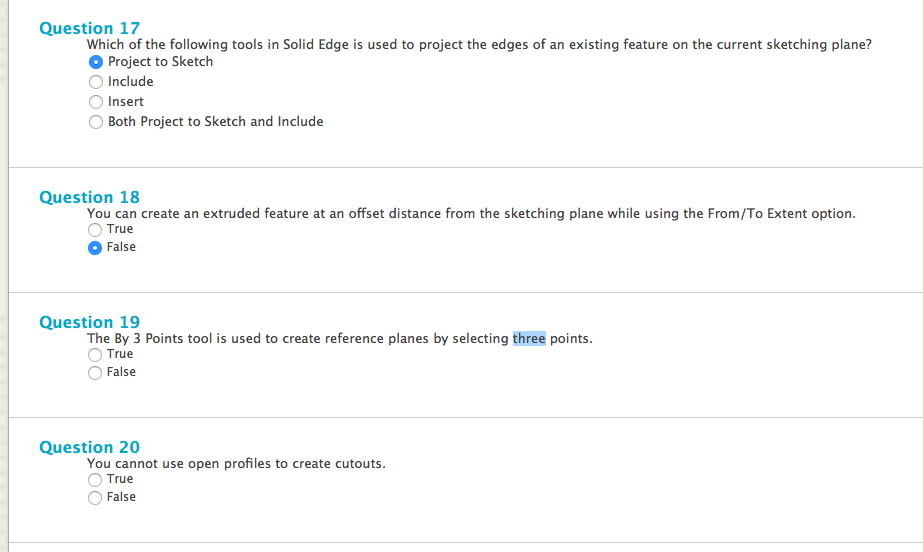Answer True for Question 20
Viewport: 923px width, 552px height.
(95, 479)
